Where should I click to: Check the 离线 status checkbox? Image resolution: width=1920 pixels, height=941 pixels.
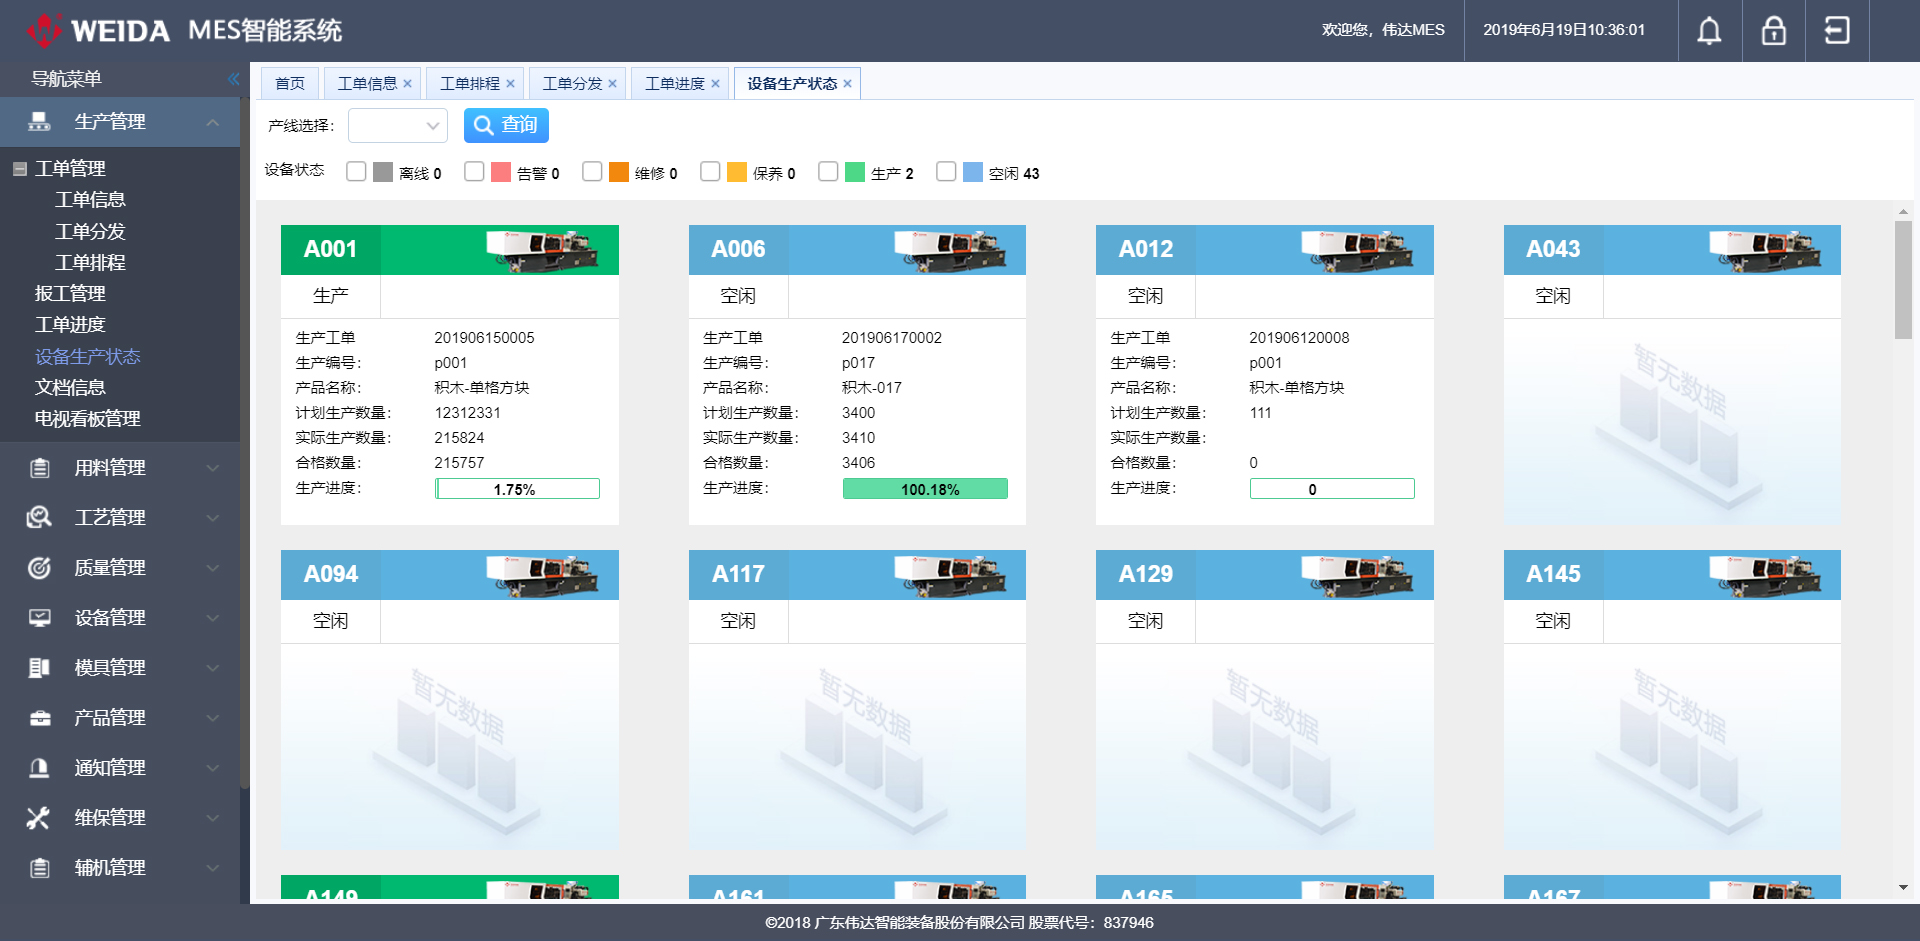coord(356,172)
